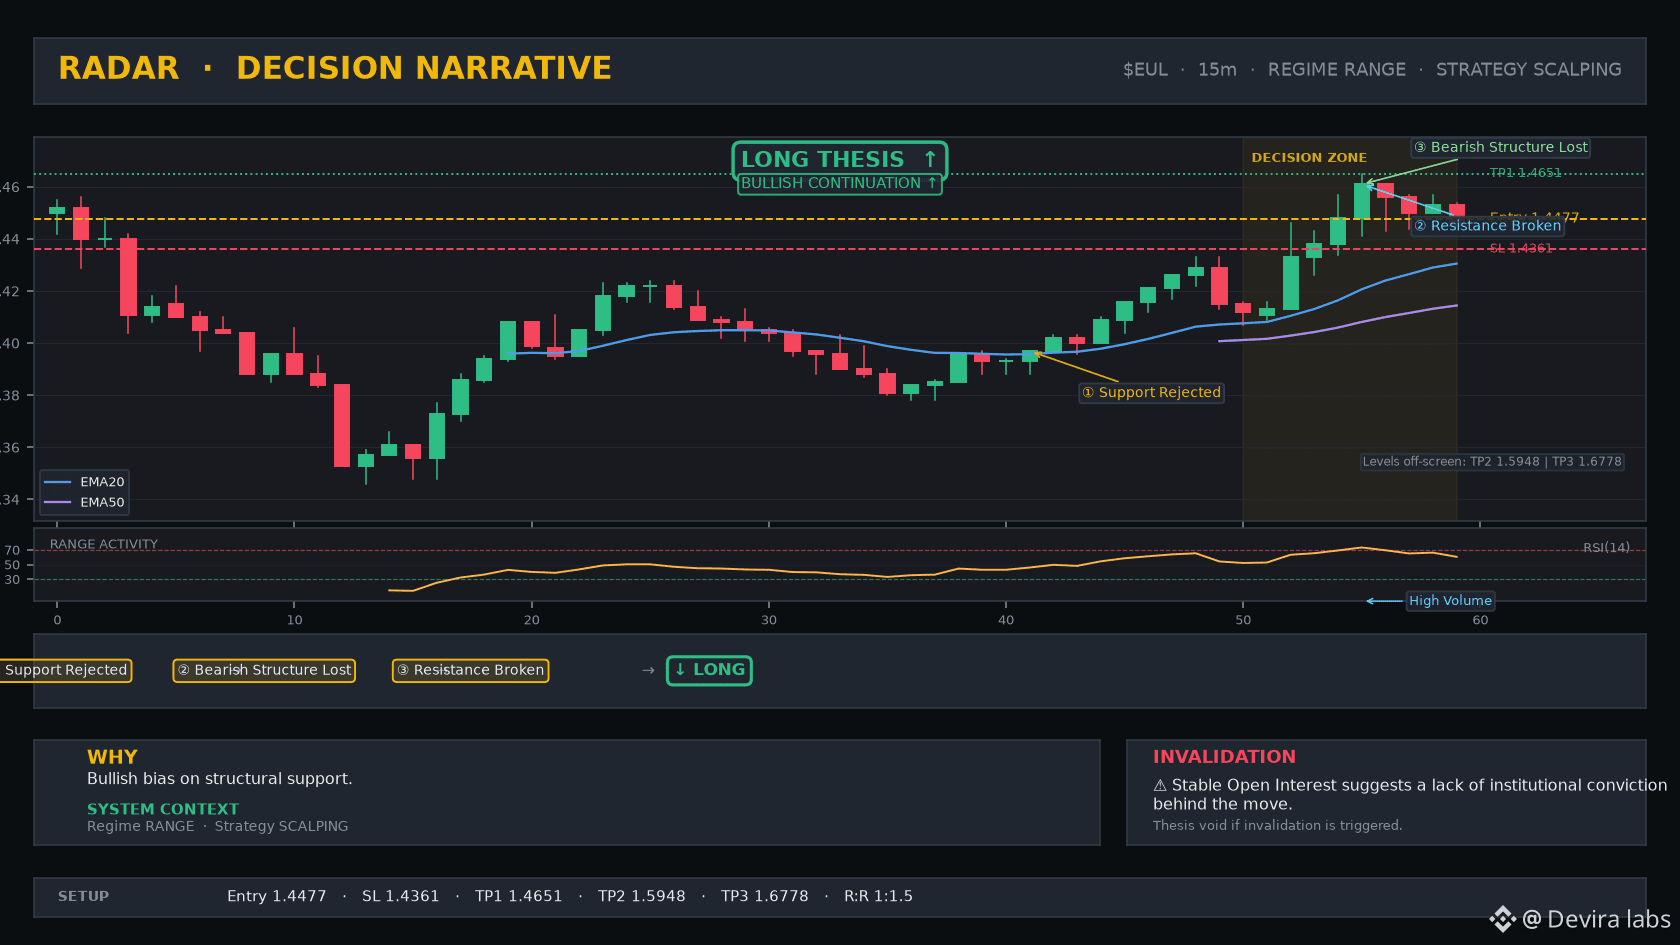Viewport: 1680px width, 945px height.
Task: Click the SL 1.4361 label on the chart
Action: click(1521, 249)
